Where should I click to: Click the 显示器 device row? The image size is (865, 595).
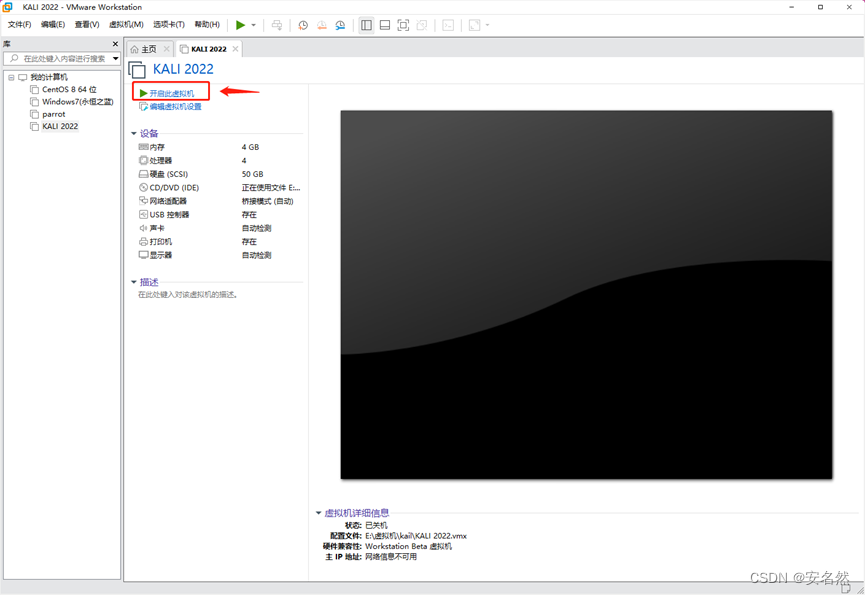click(x=220, y=255)
